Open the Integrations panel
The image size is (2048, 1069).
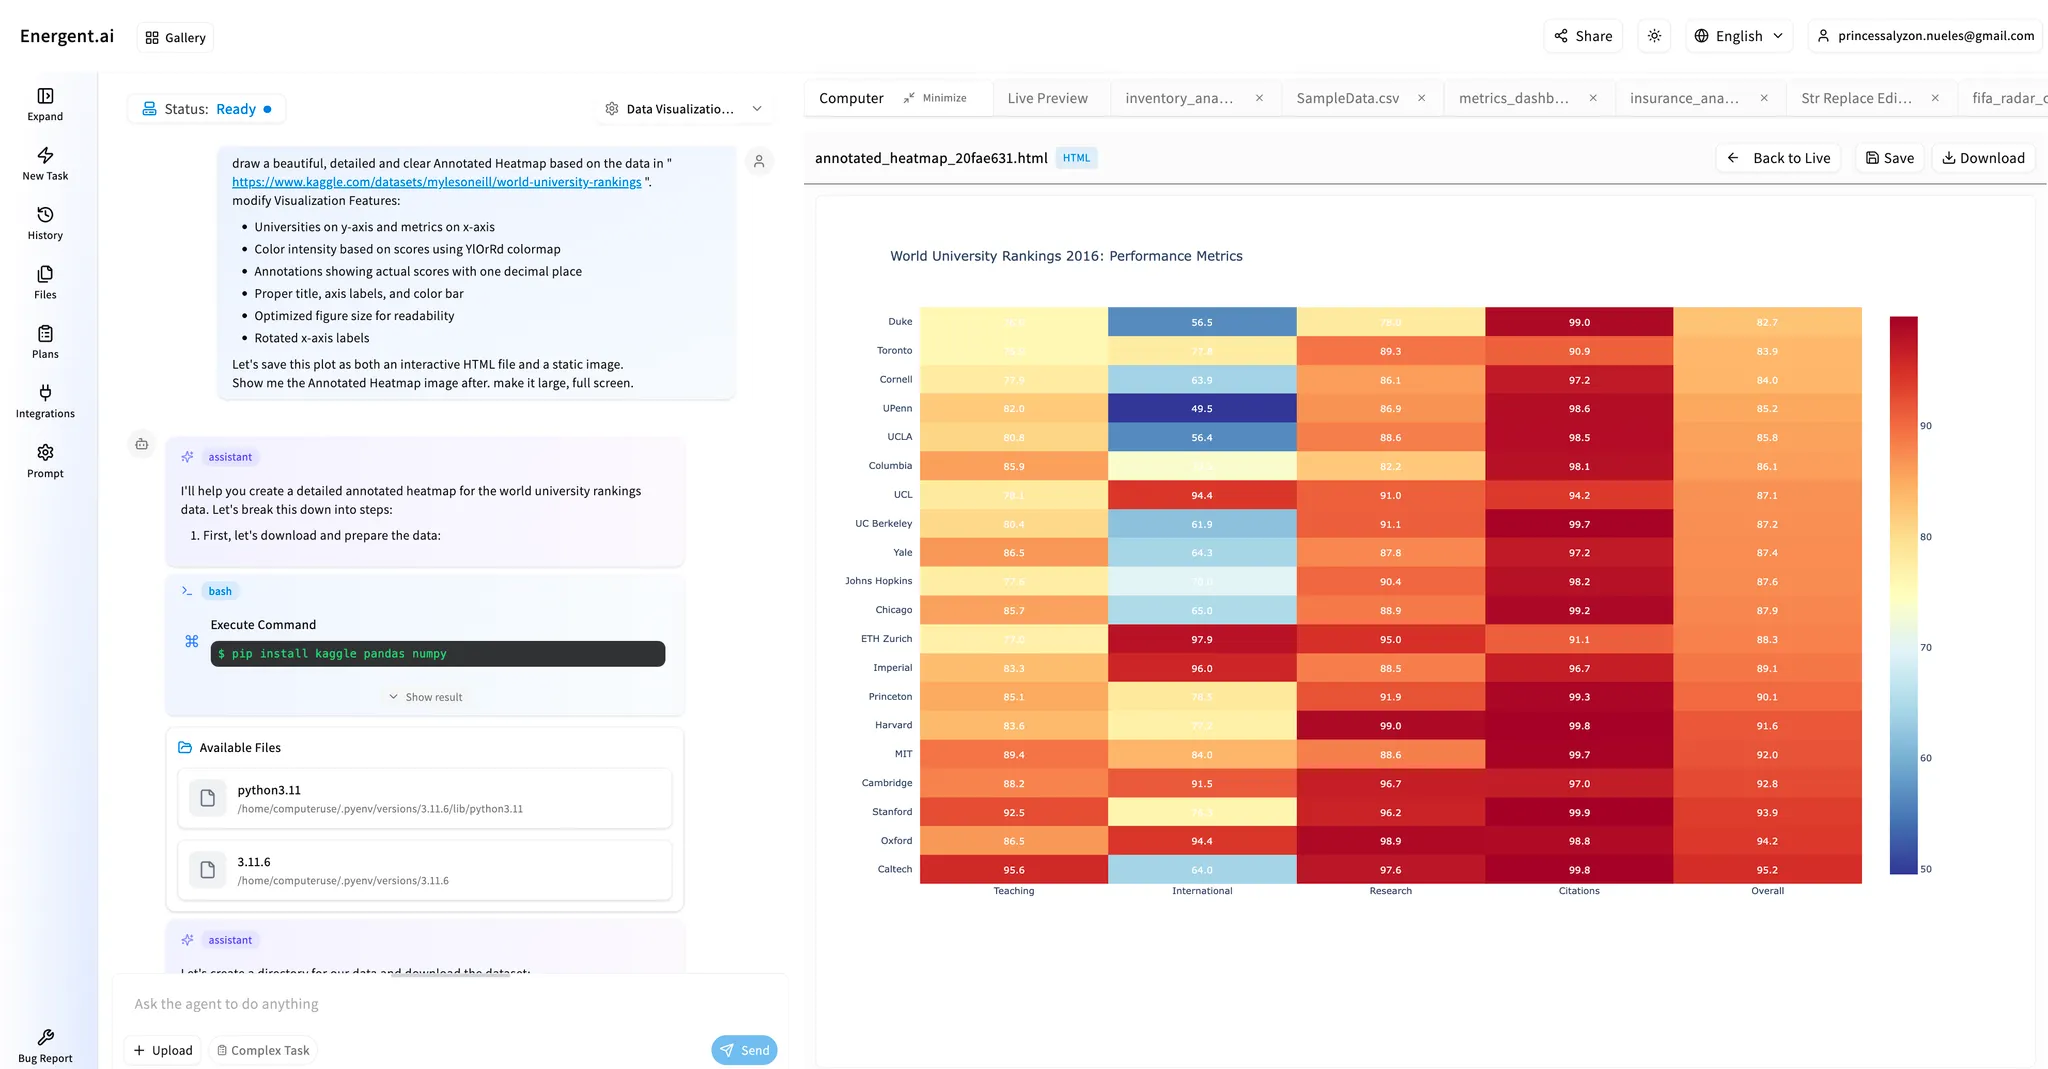44,400
